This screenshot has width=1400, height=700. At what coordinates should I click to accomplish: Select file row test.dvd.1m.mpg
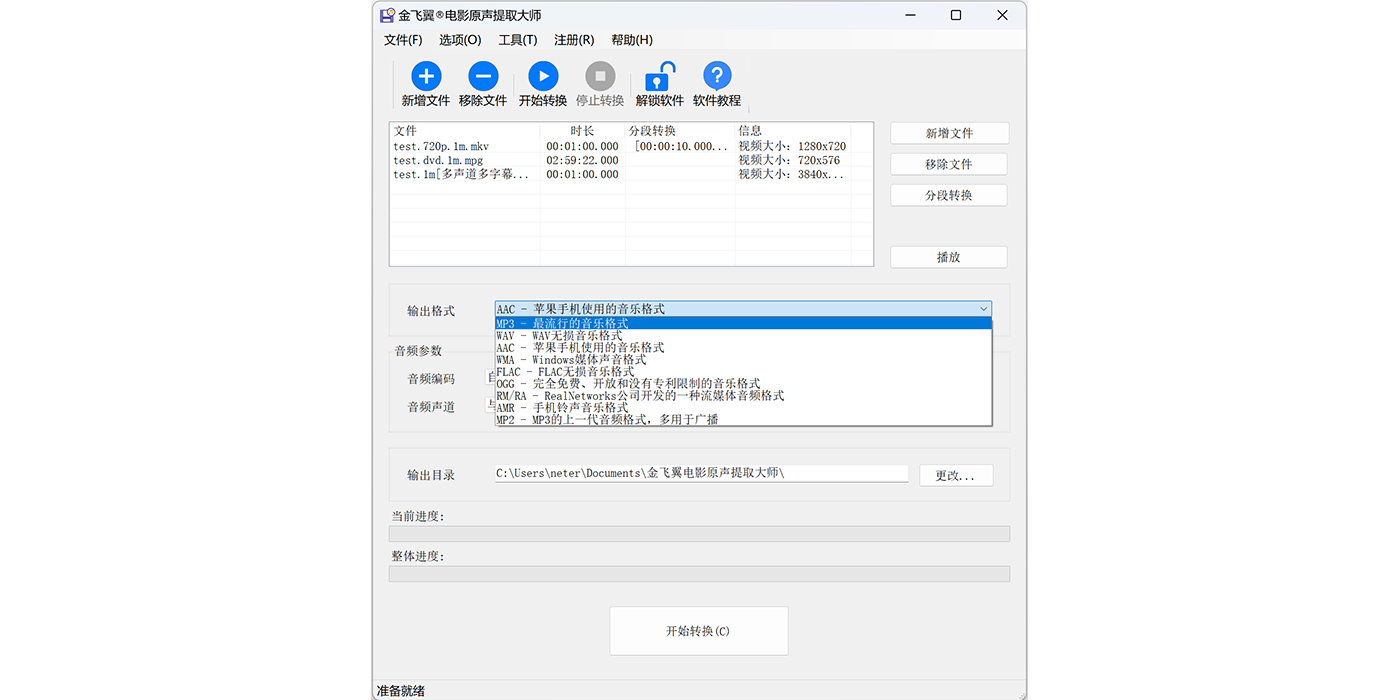pyautogui.click(x=631, y=160)
